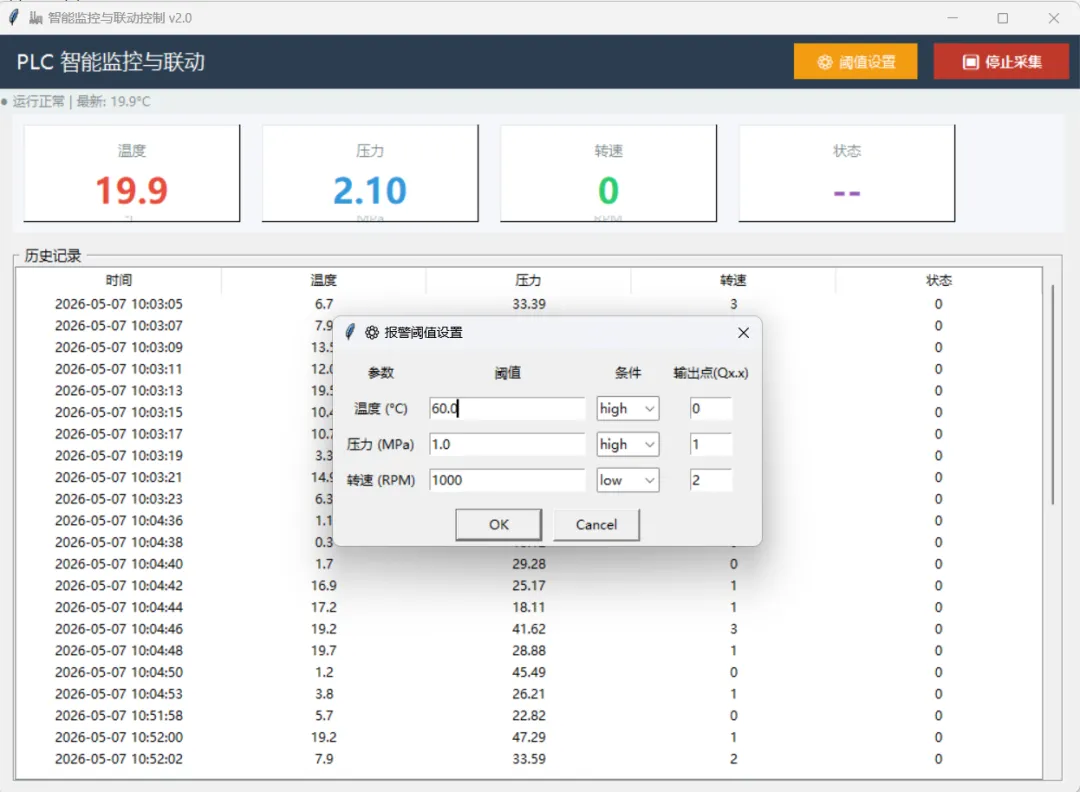This screenshot has width=1080, height=792.
Task: Click the gear icon beside 报警阈值设置
Action: click(x=372, y=333)
